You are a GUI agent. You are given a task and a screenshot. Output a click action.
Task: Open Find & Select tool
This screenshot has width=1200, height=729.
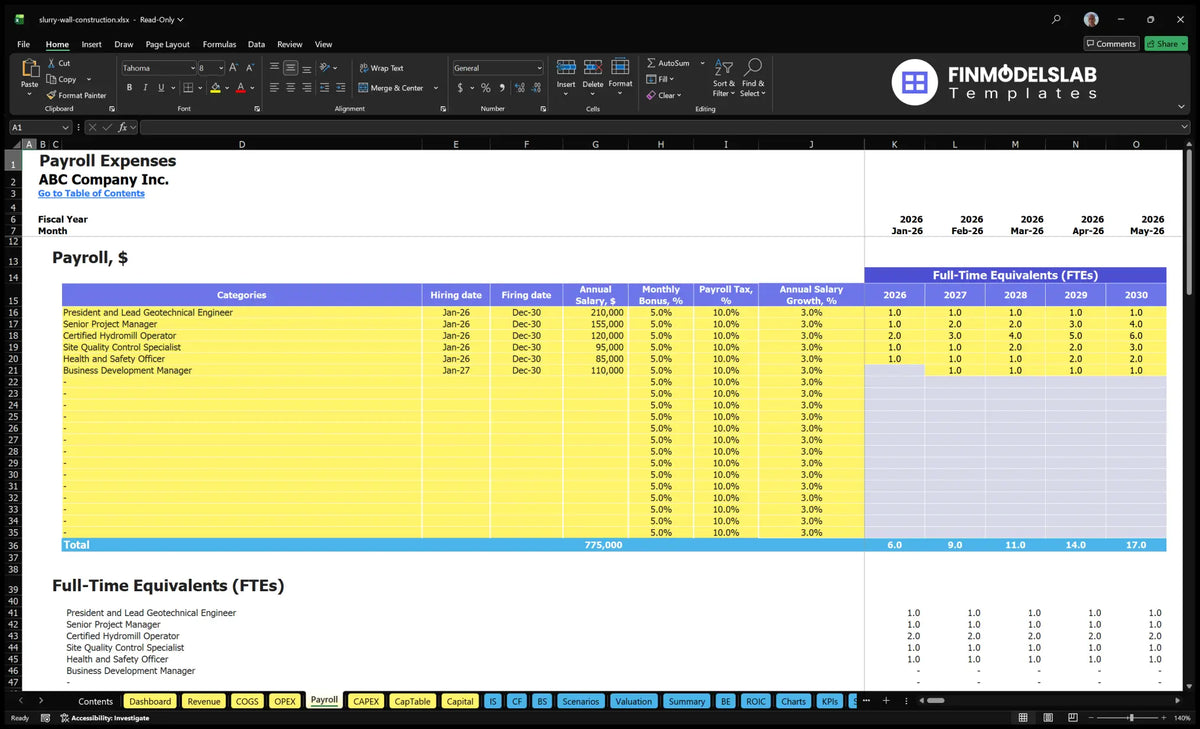click(x=754, y=77)
